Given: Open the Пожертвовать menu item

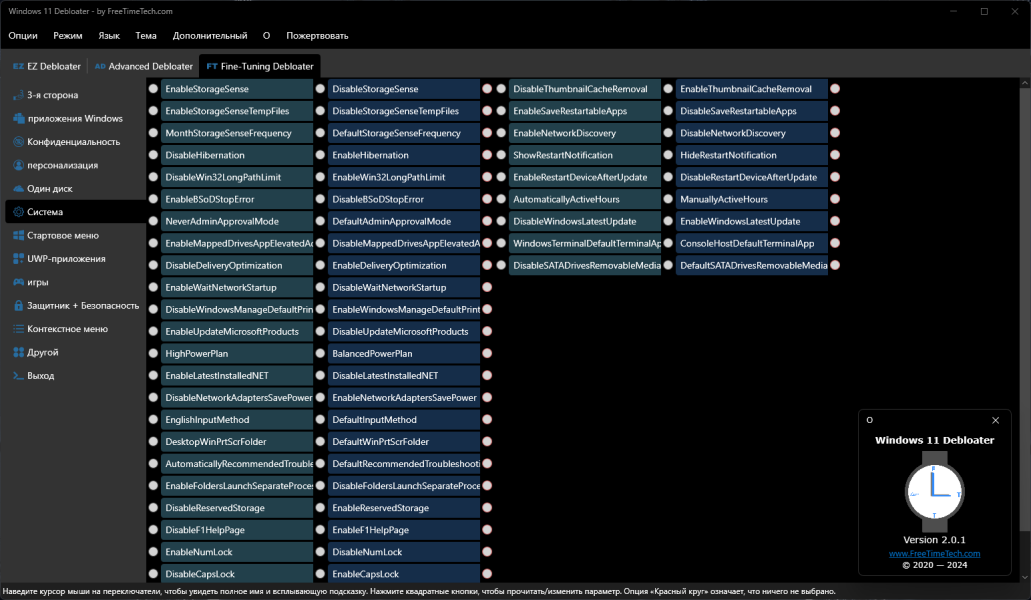Looking at the screenshot, I should [317, 35].
